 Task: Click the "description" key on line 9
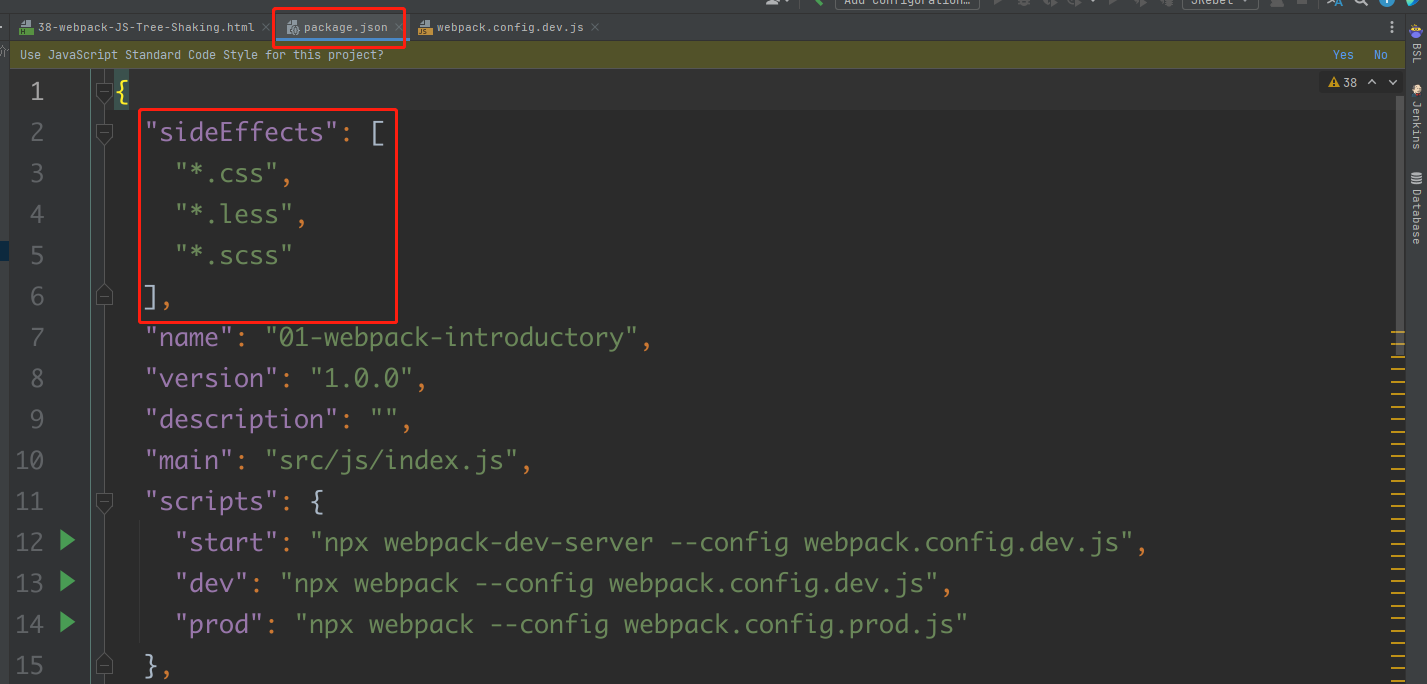click(242, 419)
